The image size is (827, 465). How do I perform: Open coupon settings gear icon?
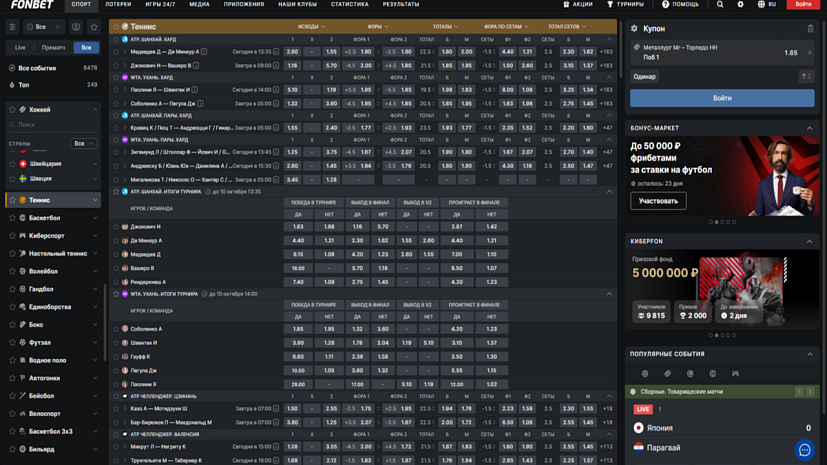(634, 29)
